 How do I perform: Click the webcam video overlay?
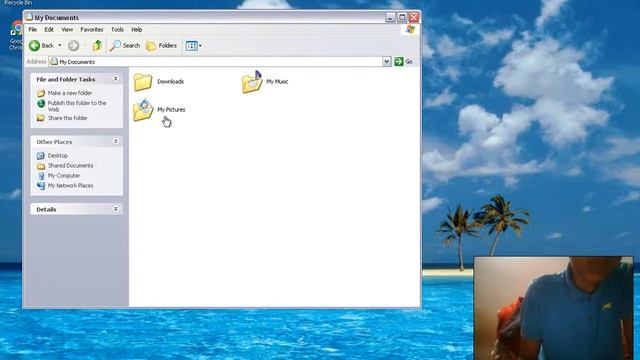(x=553, y=308)
